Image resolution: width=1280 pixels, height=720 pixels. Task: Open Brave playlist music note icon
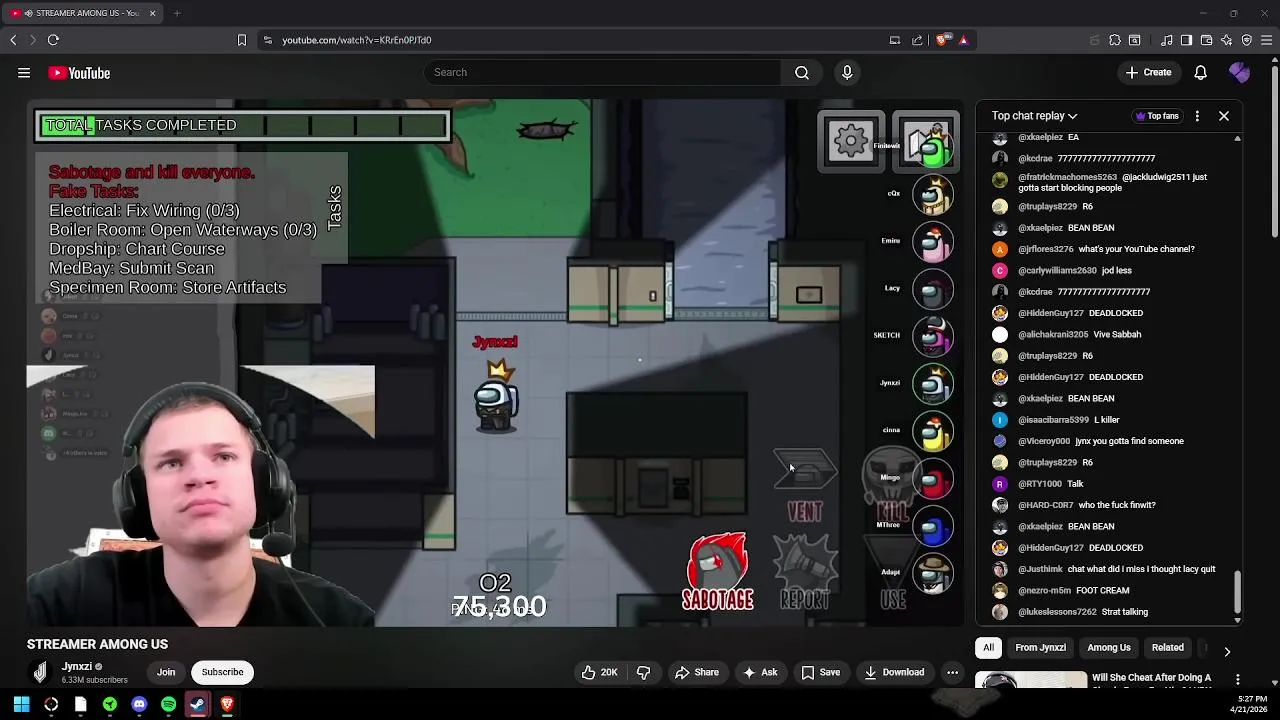coord(1167,40)
